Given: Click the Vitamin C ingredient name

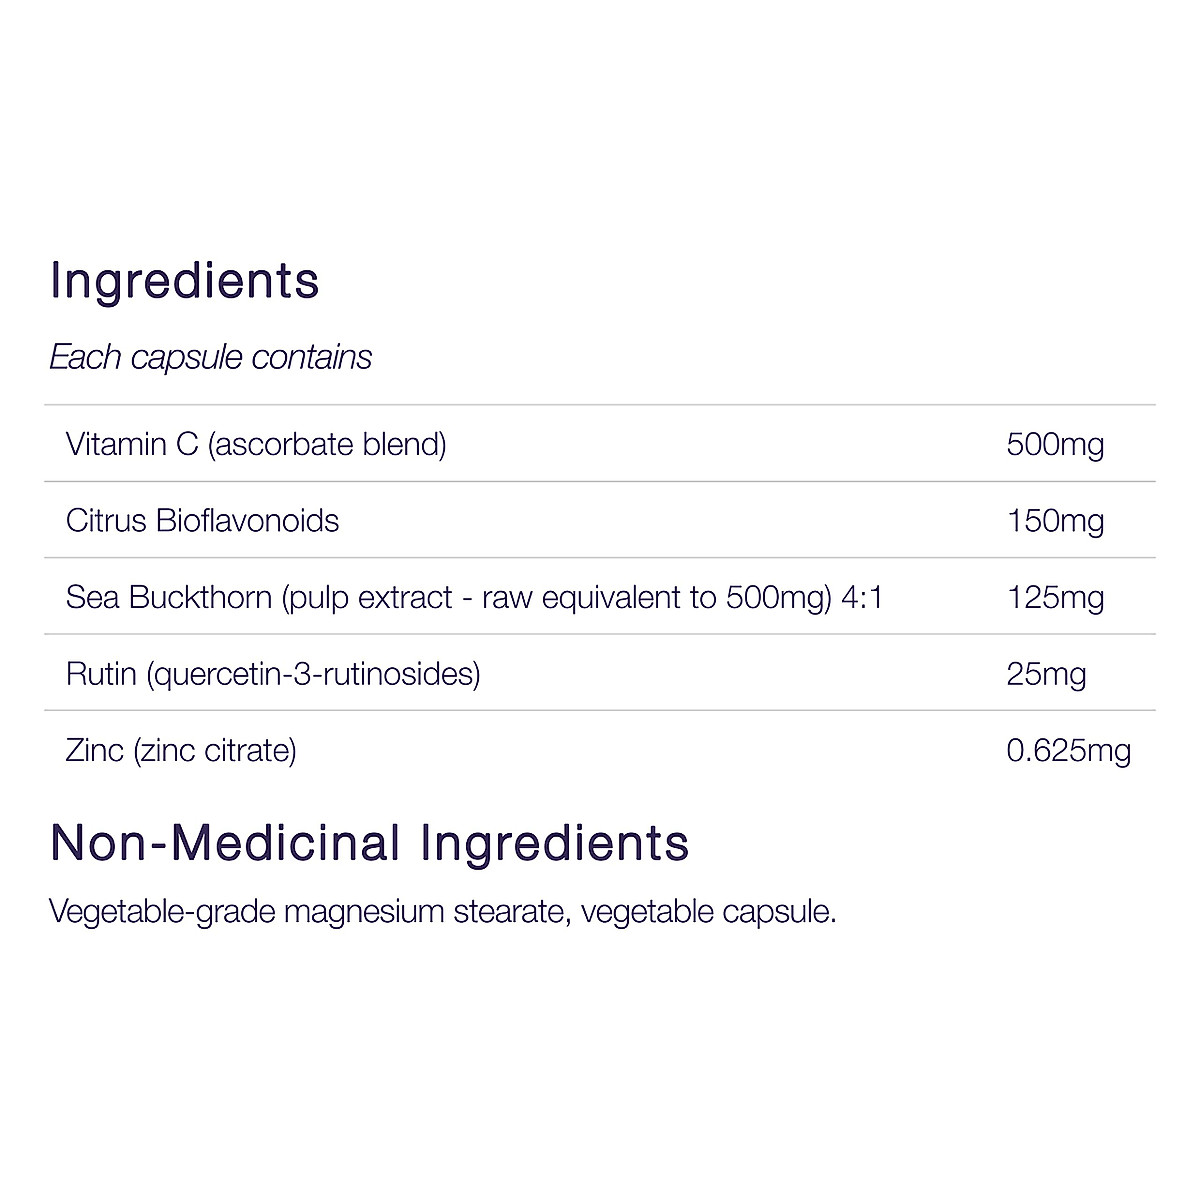Looking at the screenshot, I should pyautogui.click(x=132, y=444).
